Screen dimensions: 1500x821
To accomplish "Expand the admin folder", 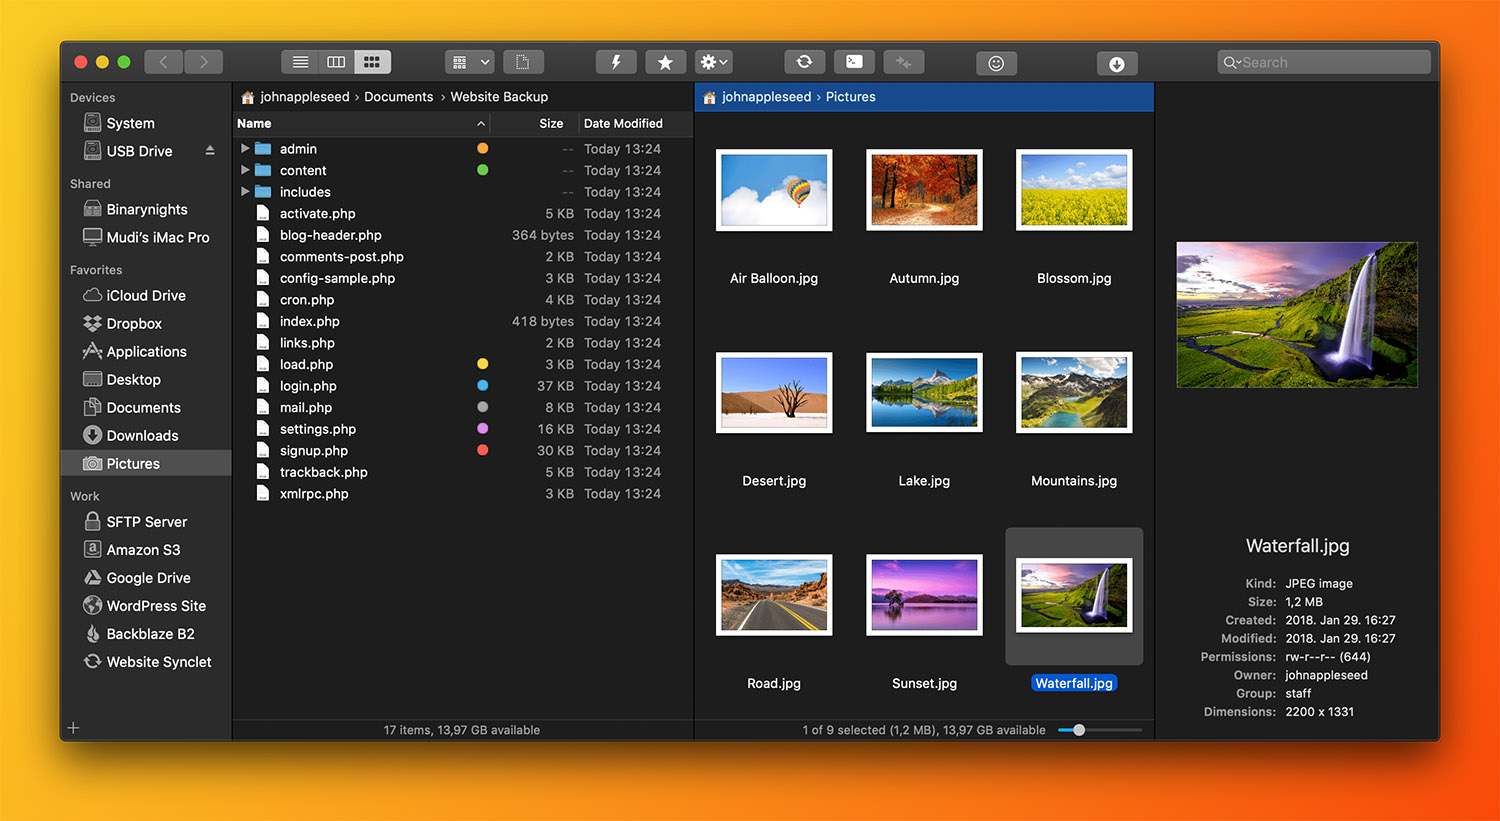I will pos(245,148).
